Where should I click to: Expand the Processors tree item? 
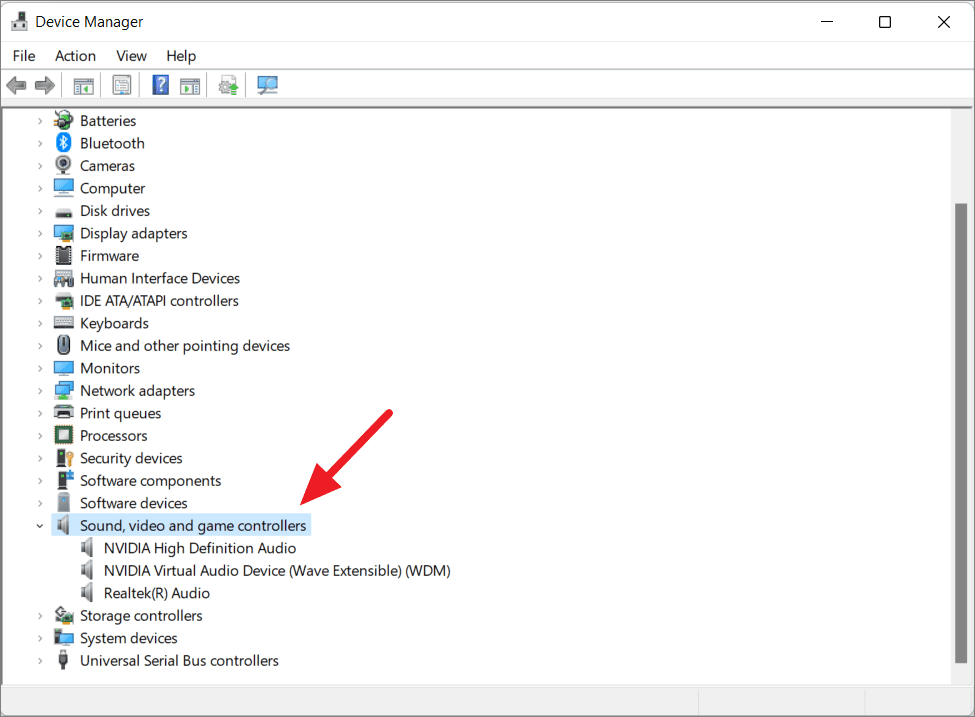point(40,435)
